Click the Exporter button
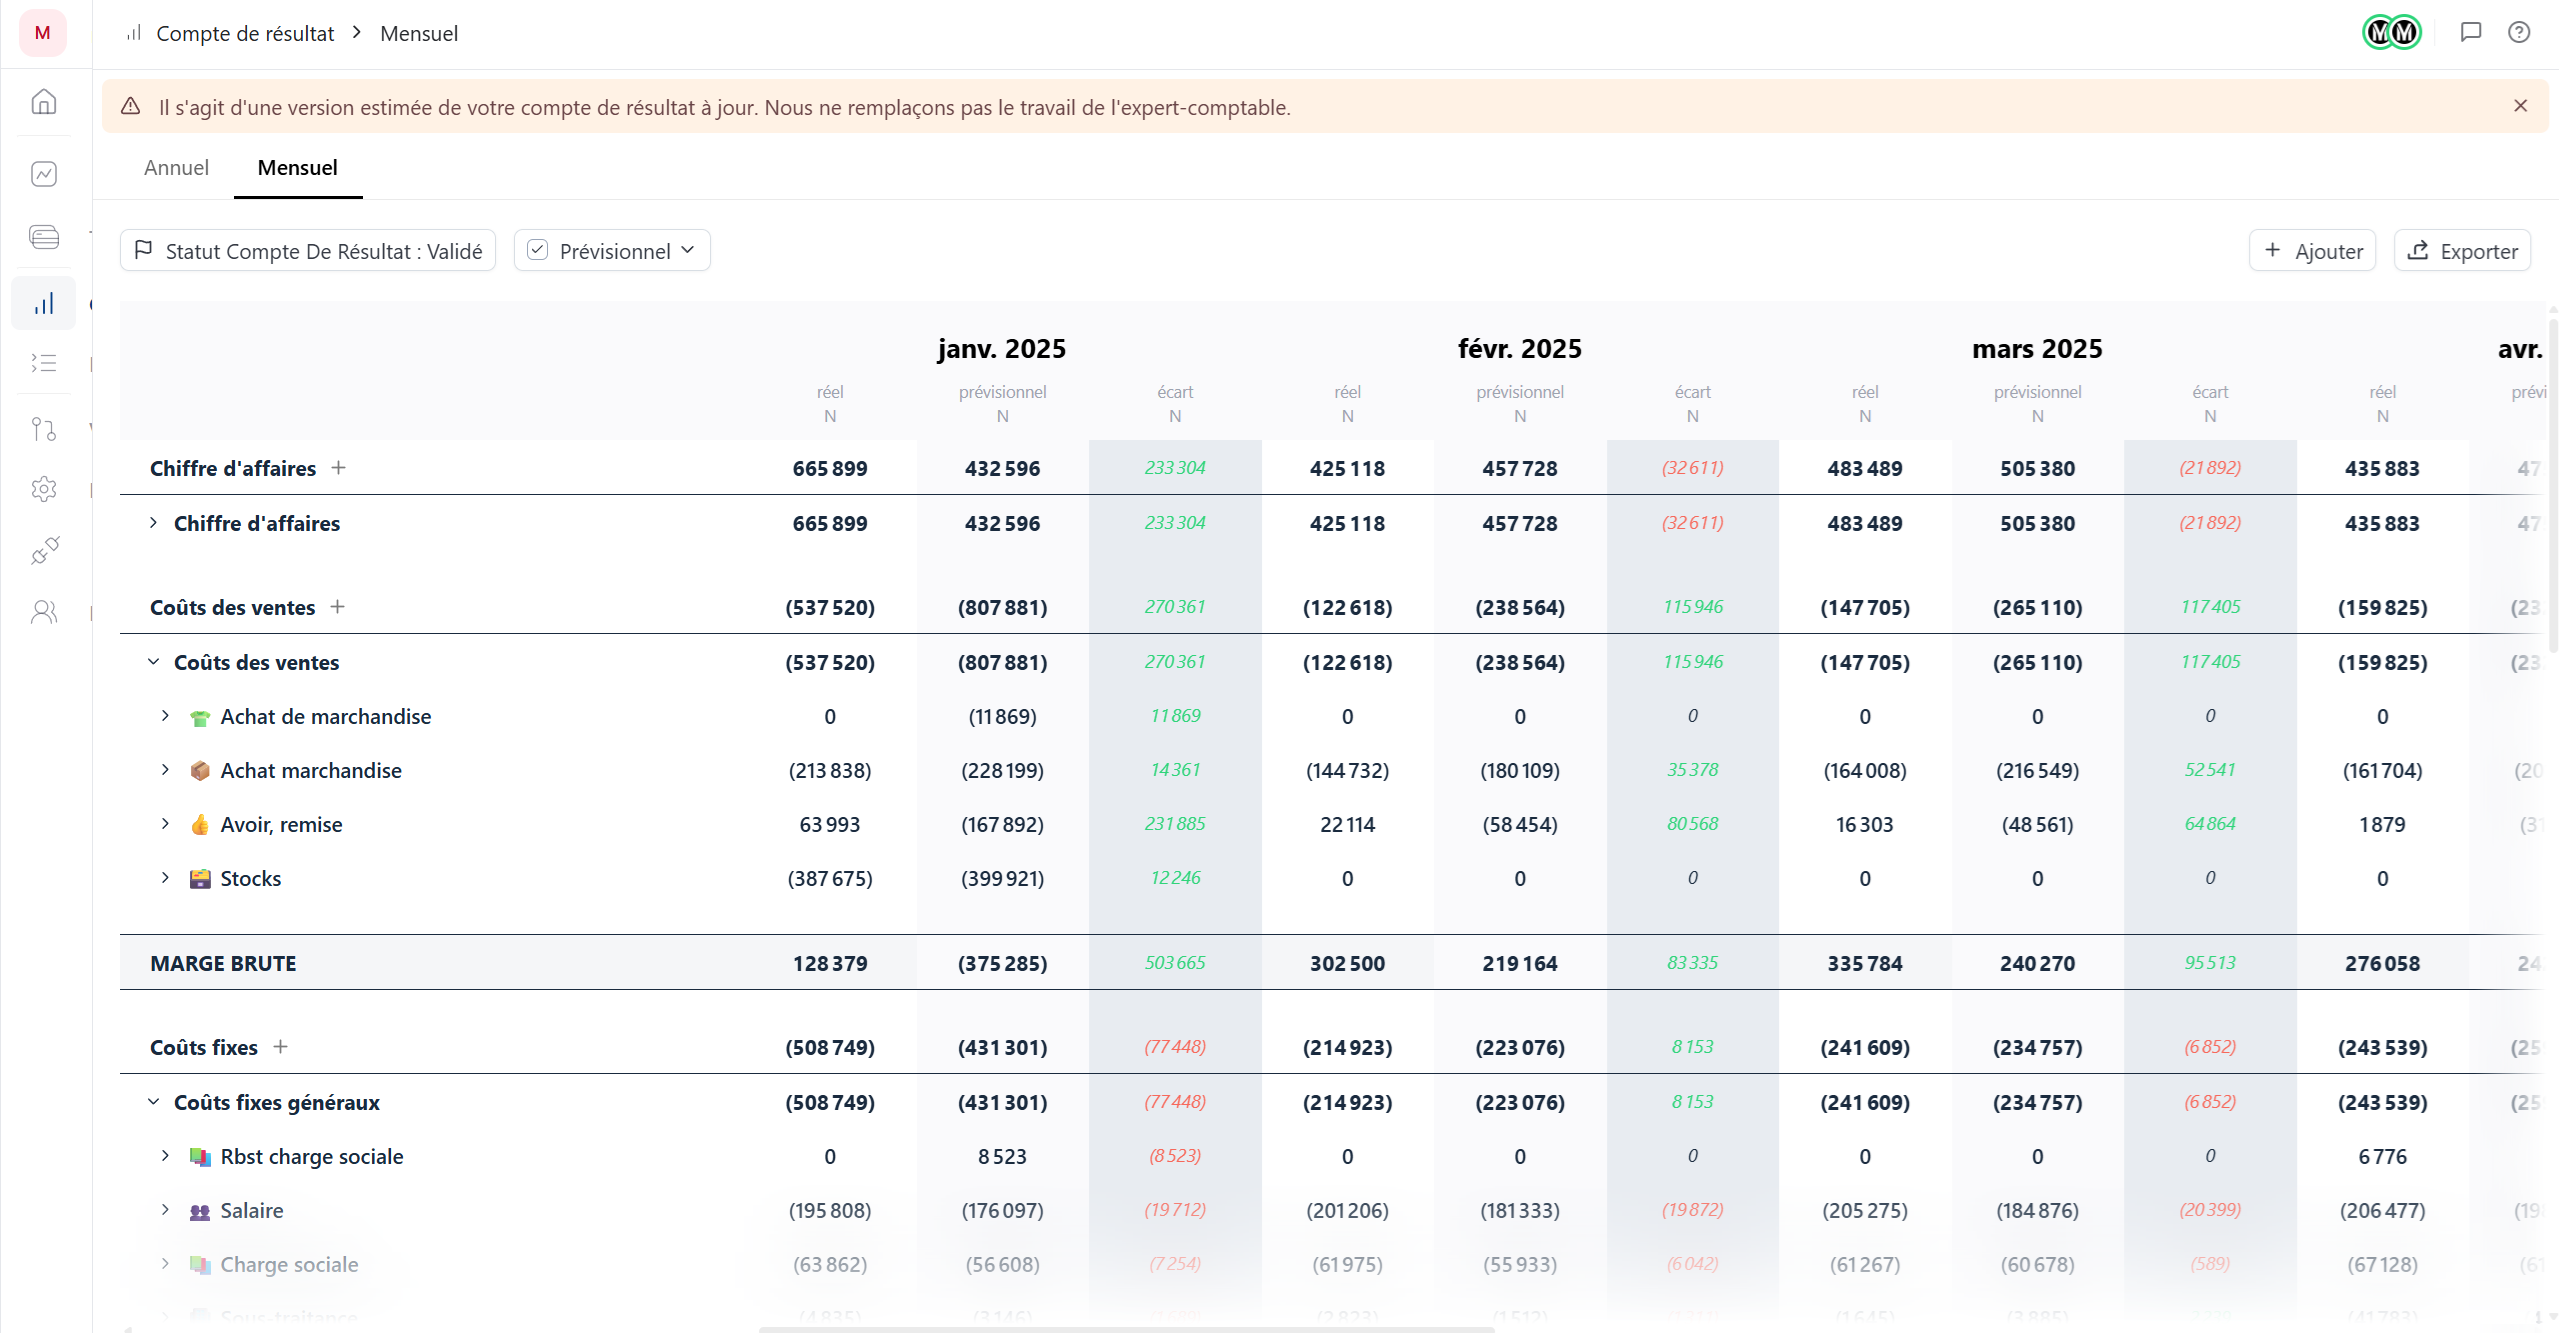The height and width of the screenshot is (1337, 2559). click(x=2462, y=251)
